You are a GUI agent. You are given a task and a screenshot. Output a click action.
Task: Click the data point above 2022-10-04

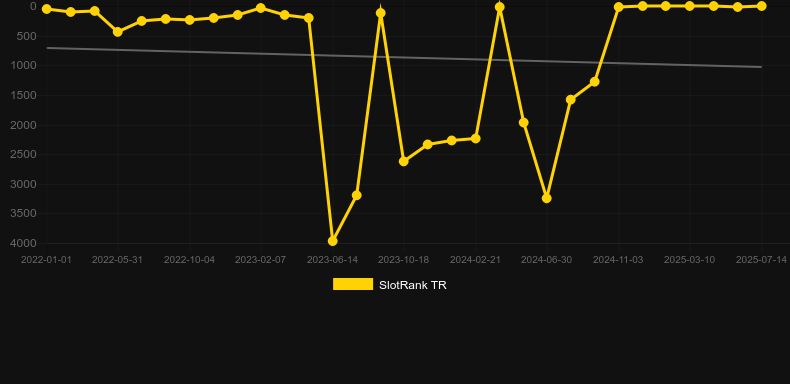pyautogui.click(x=190, y=20)
